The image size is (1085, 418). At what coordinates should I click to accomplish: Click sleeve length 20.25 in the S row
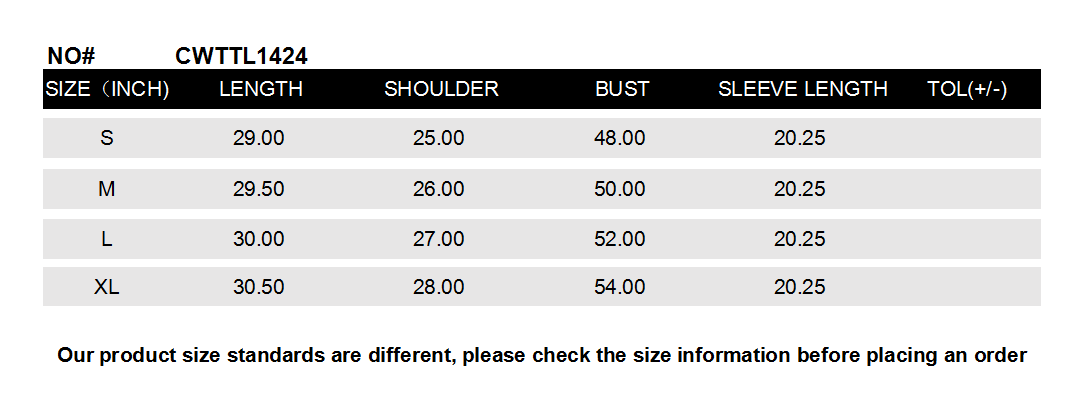[799, 138]
